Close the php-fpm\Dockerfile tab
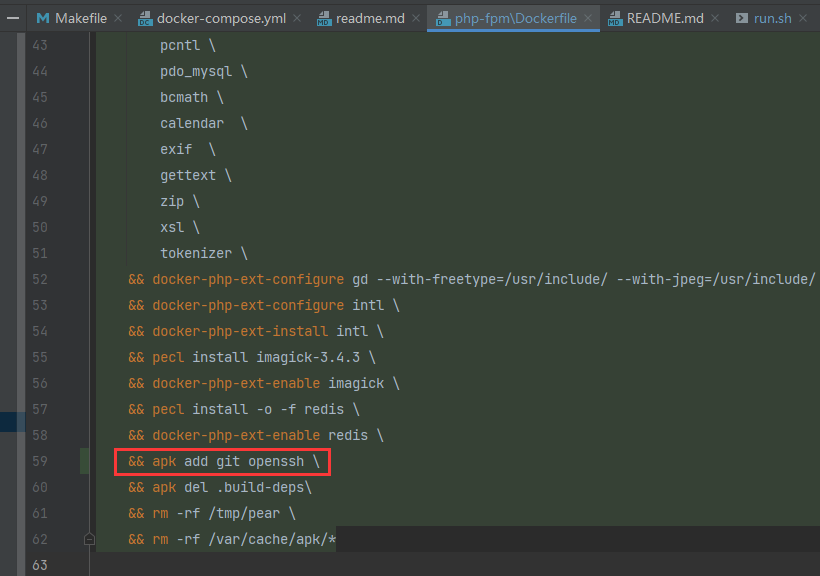This screenshot has height=576, width=820. (587, 18)
